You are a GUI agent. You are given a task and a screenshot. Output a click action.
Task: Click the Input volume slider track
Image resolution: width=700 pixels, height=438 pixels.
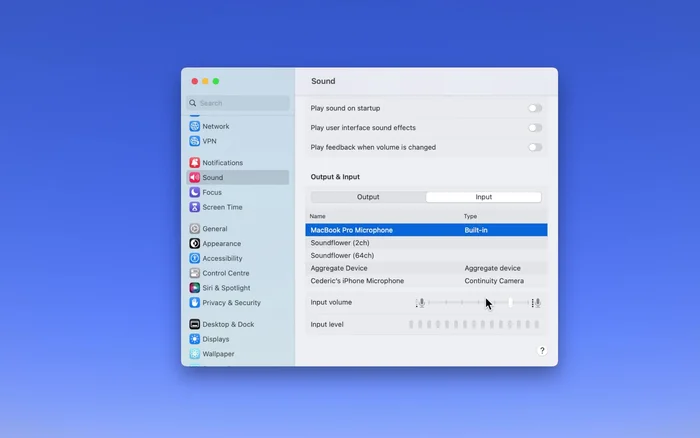click(x=470, y=302)
